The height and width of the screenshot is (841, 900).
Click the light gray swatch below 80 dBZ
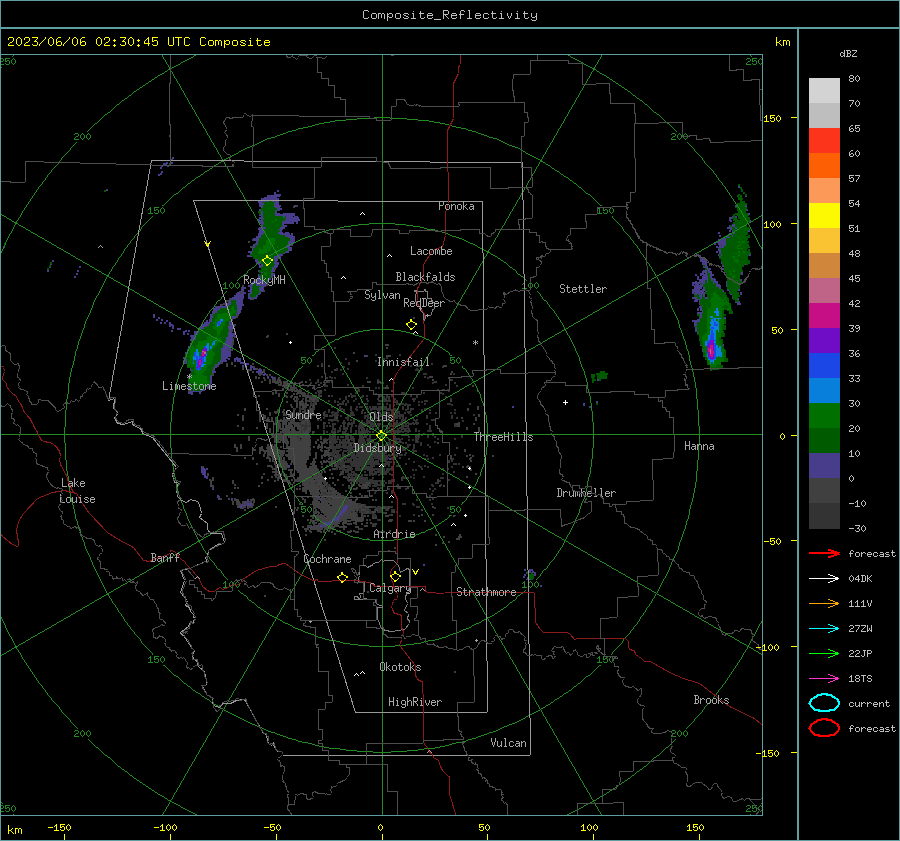(x=824, y=91)
